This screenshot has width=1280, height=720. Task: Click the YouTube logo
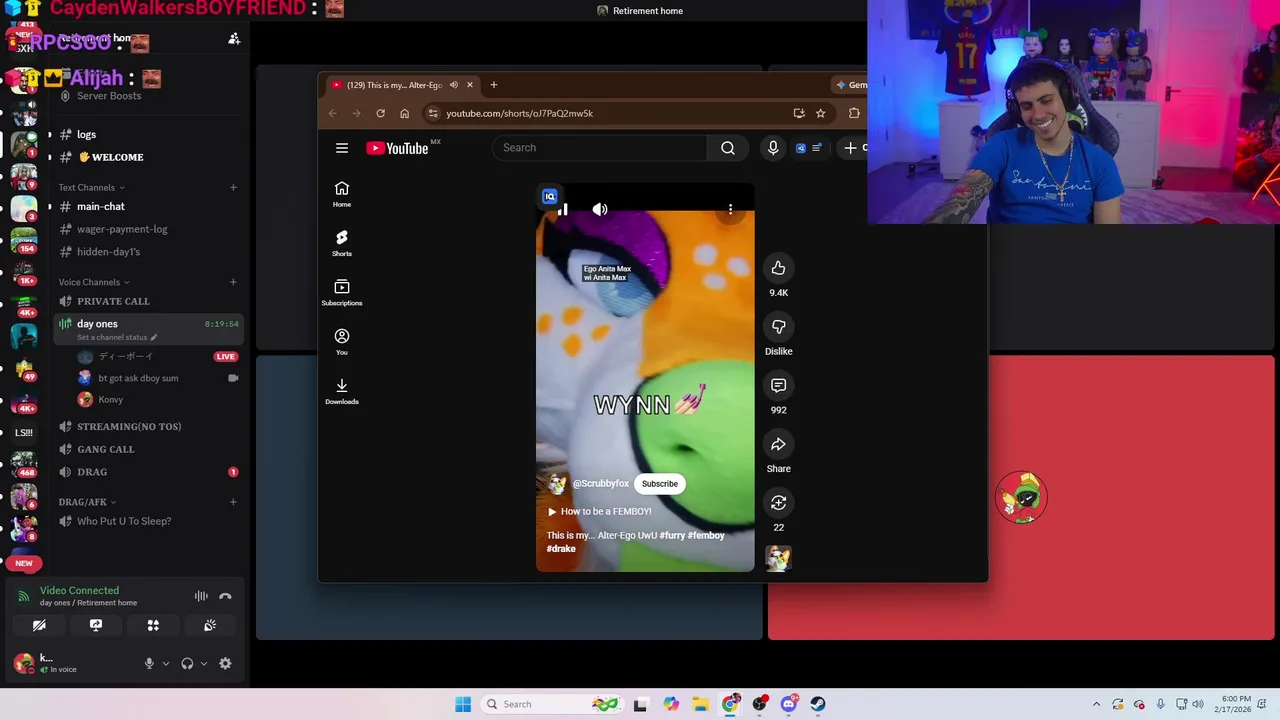click(398, 148)
